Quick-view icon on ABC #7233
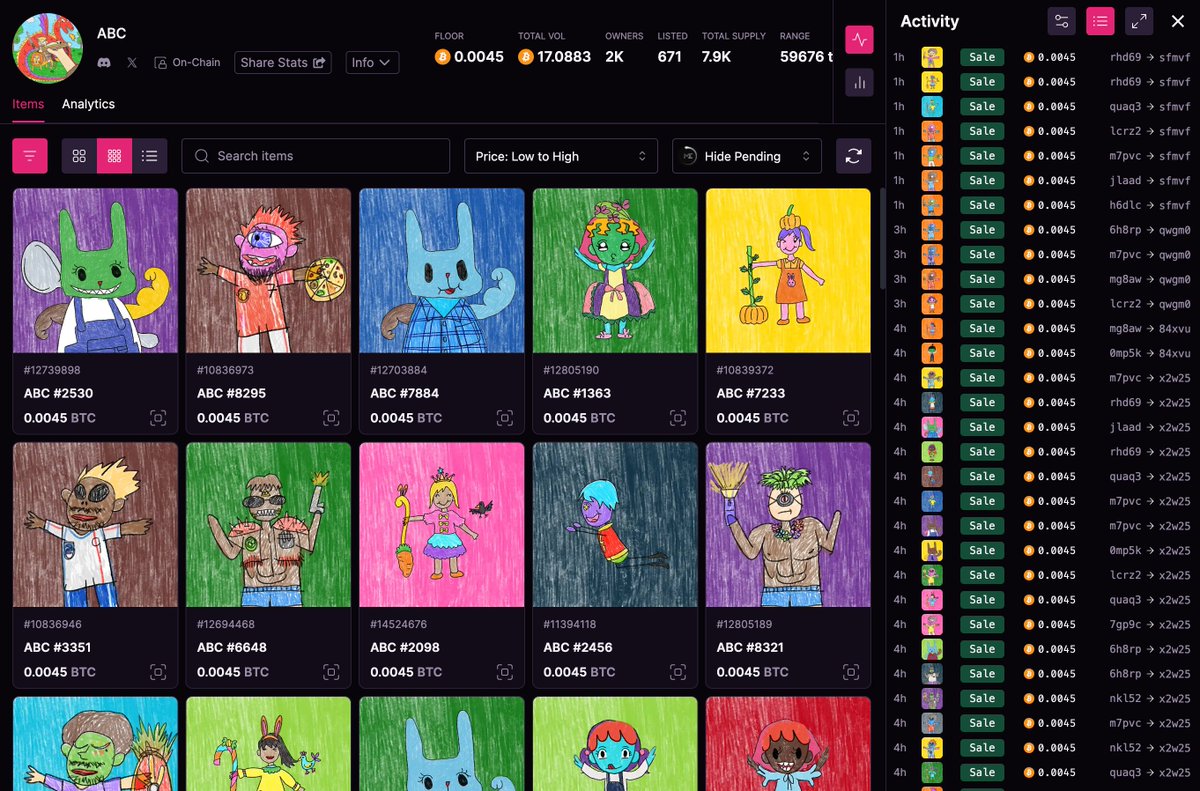The image size is (1200, 791). [851, 418]
